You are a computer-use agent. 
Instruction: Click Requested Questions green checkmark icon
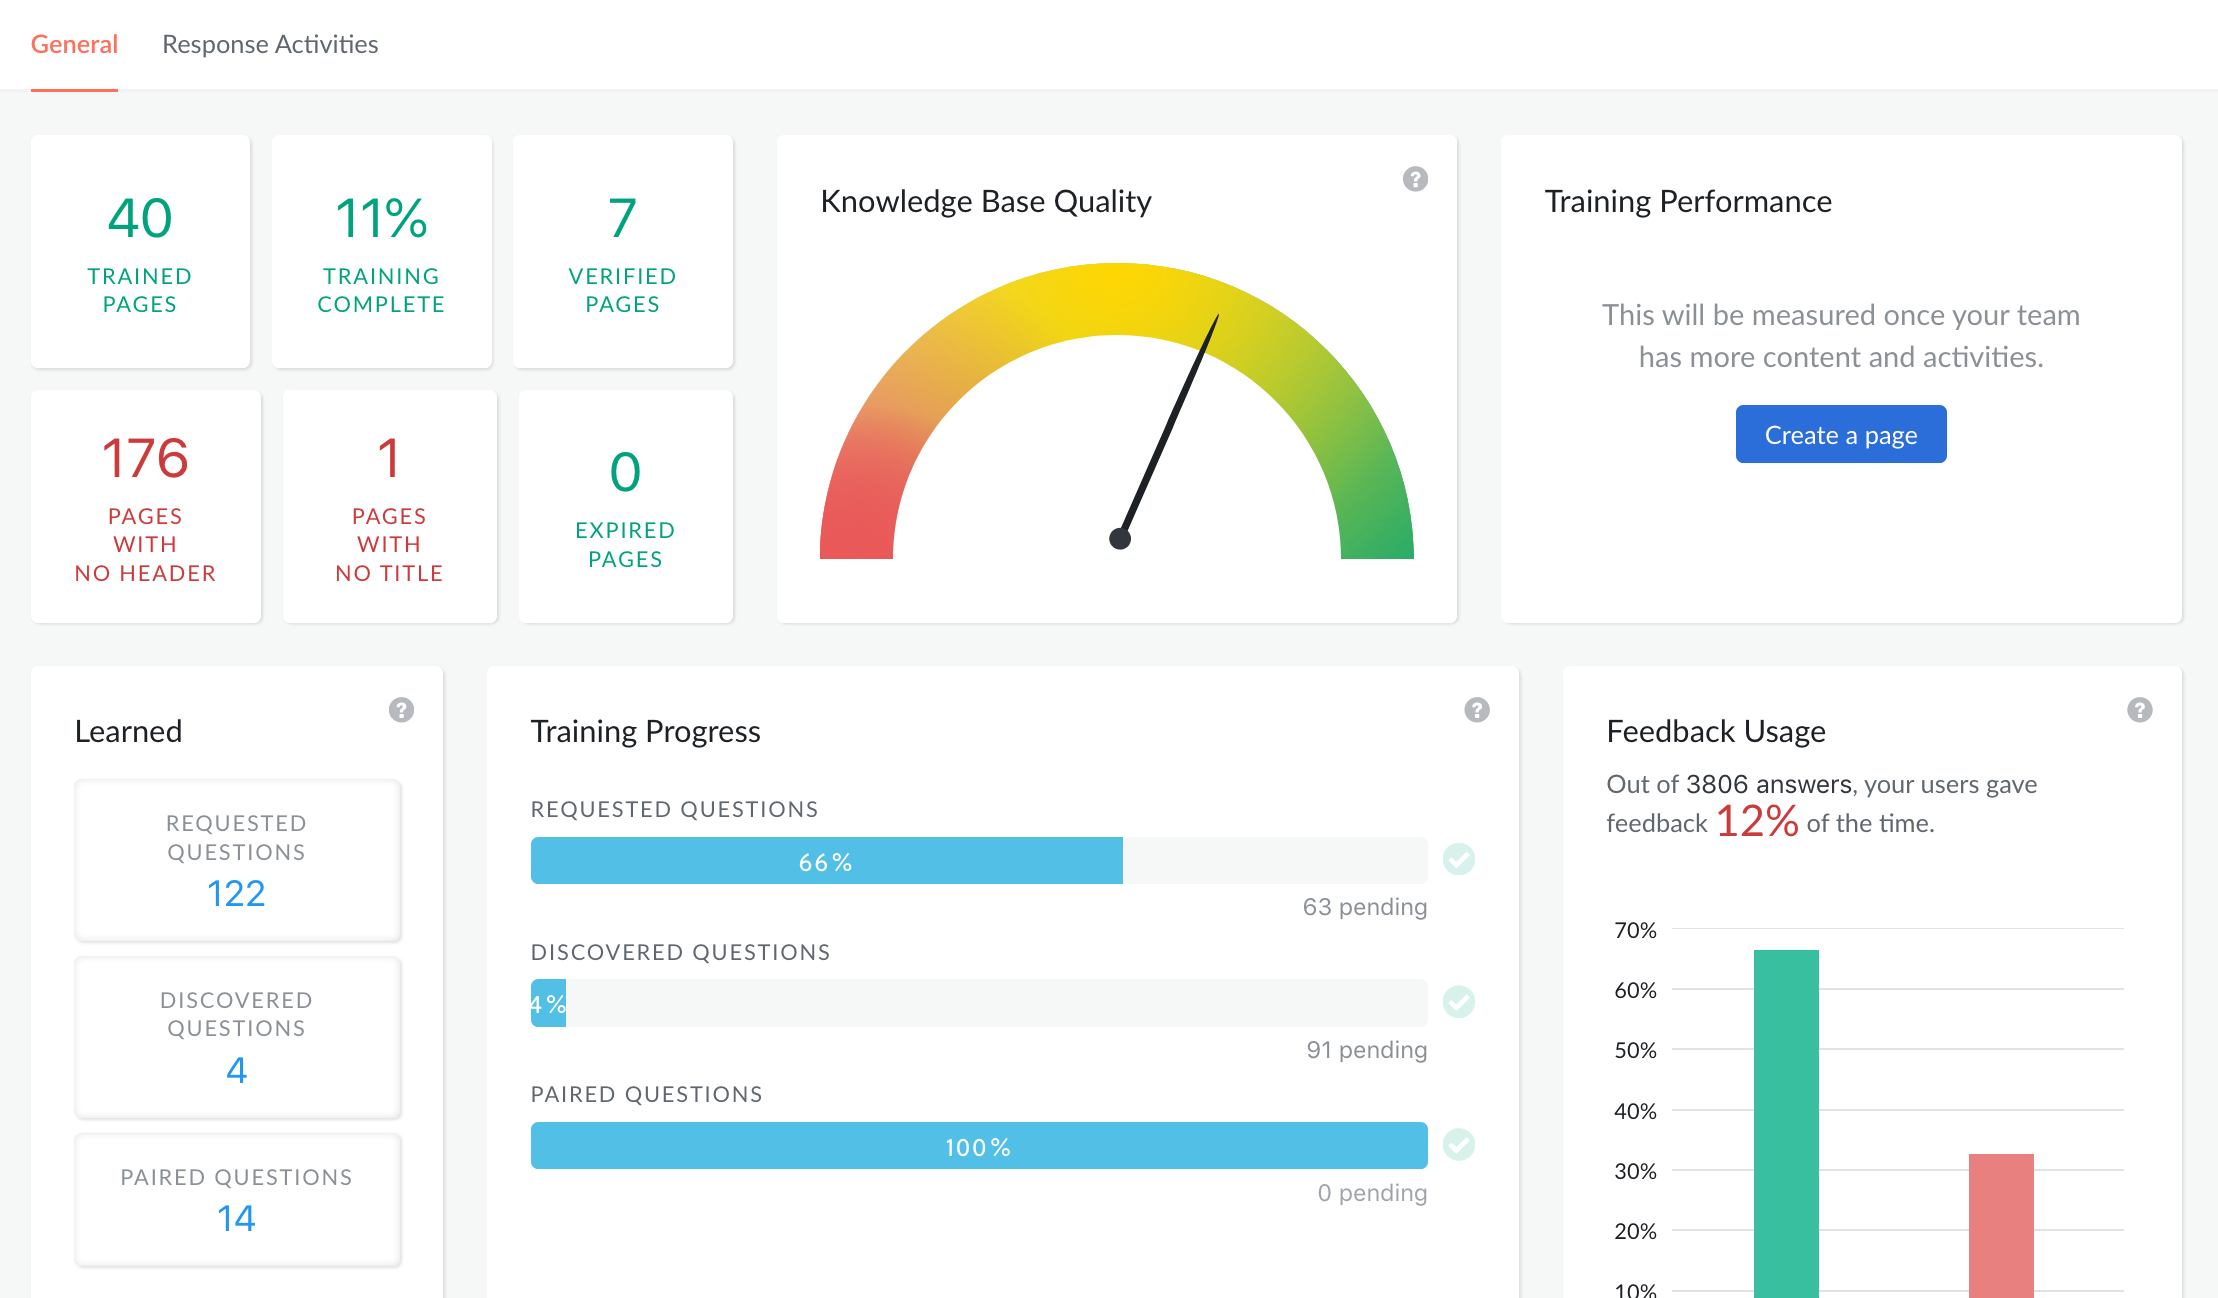click(1459, 859)
